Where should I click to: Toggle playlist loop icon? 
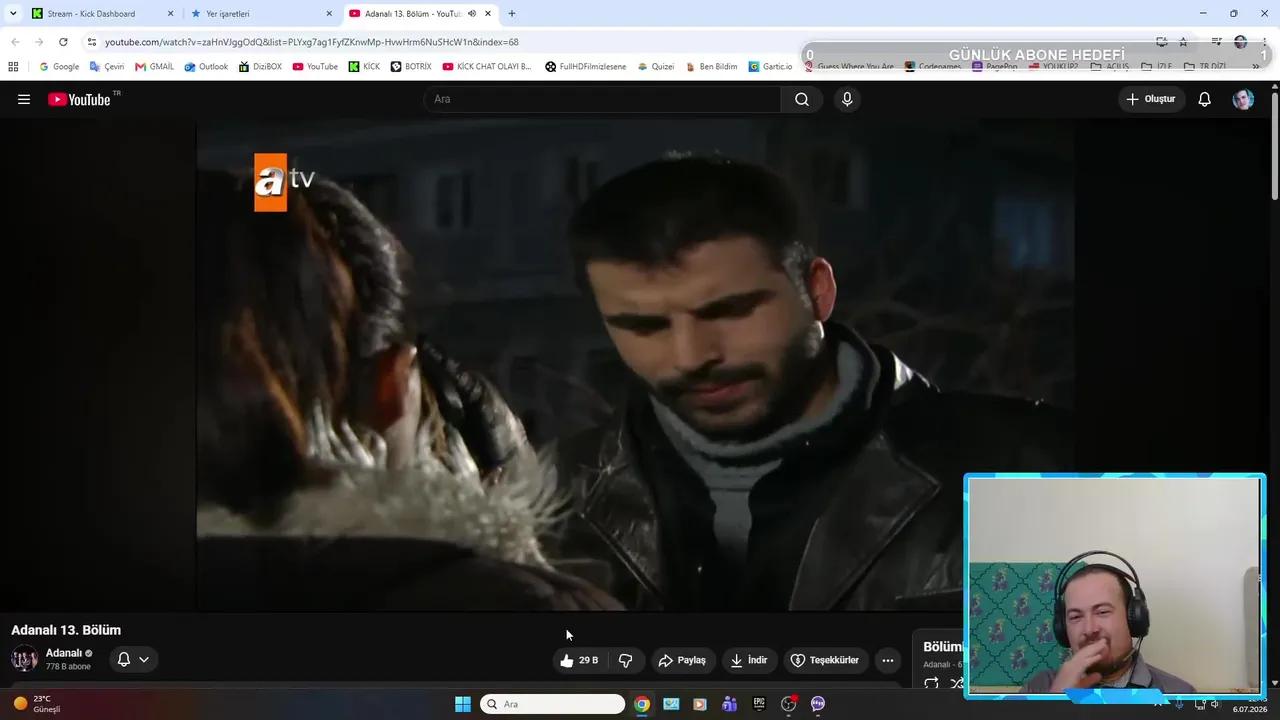pyautogui.click(x=931, y=684)
